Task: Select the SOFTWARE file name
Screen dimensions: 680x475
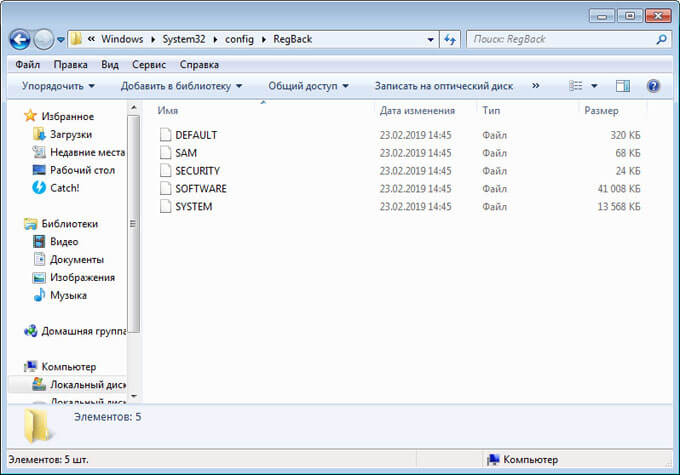Action: click(201, 188)
